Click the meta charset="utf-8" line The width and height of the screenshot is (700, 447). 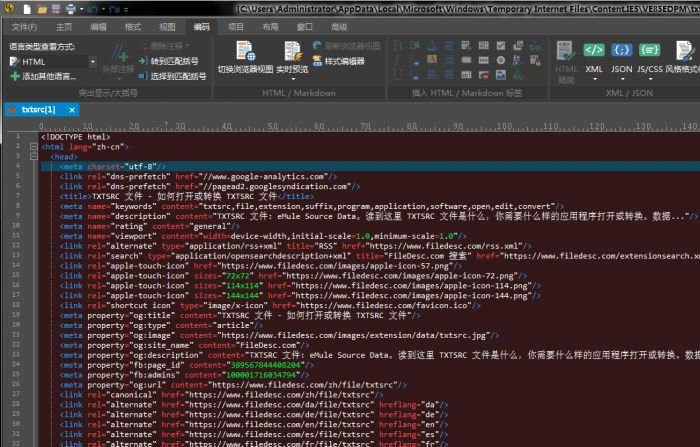[112, 167]
